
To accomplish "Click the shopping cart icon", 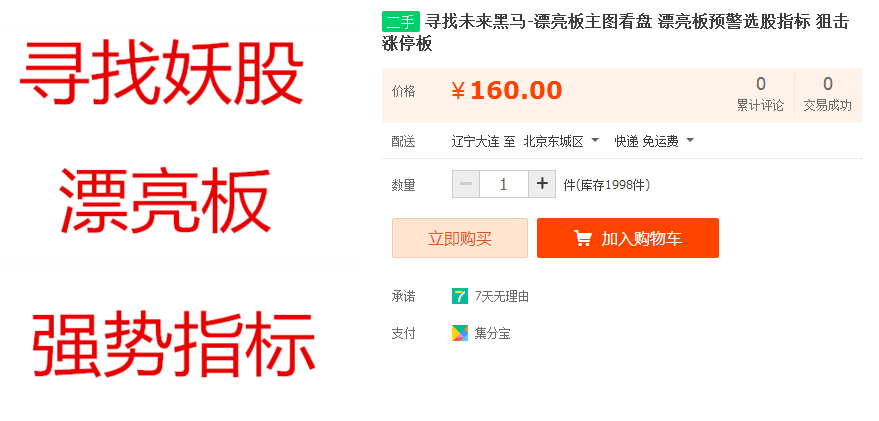I will [582, 239].
